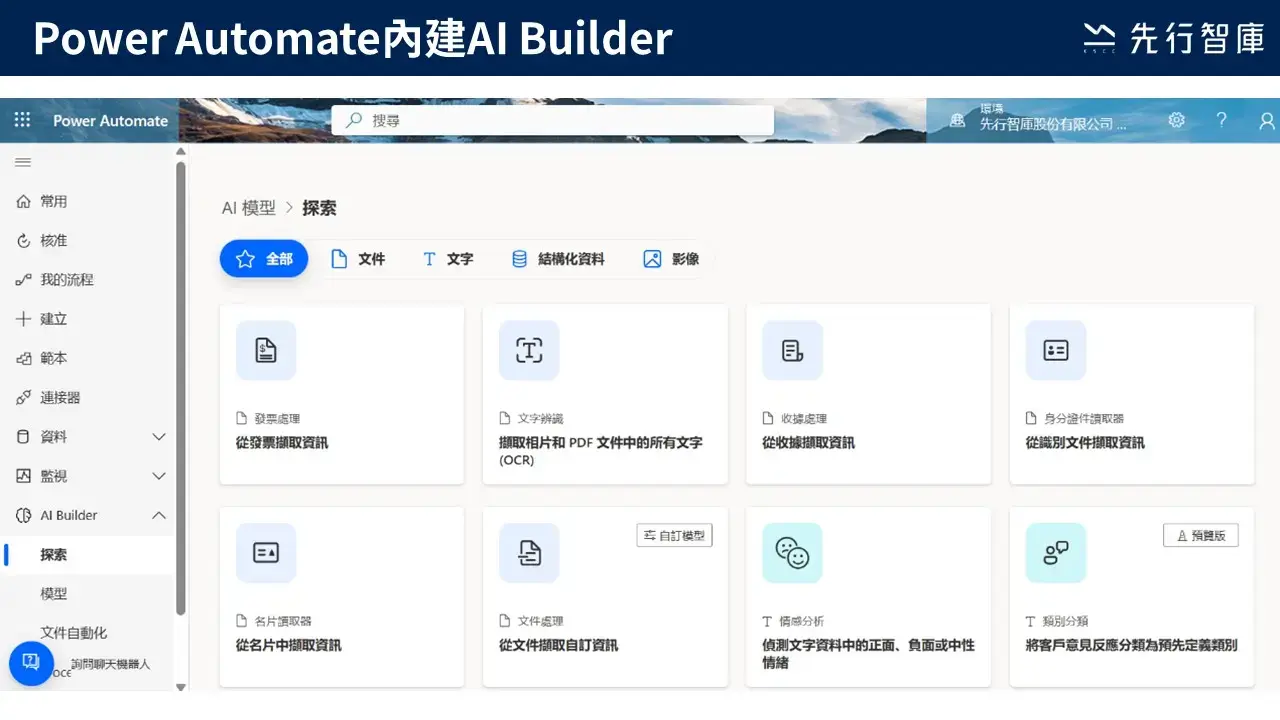This screenshot has width=1280, height=720.
Task: Expand the 資料 menu chevron
Action: (x=158, y=437)
